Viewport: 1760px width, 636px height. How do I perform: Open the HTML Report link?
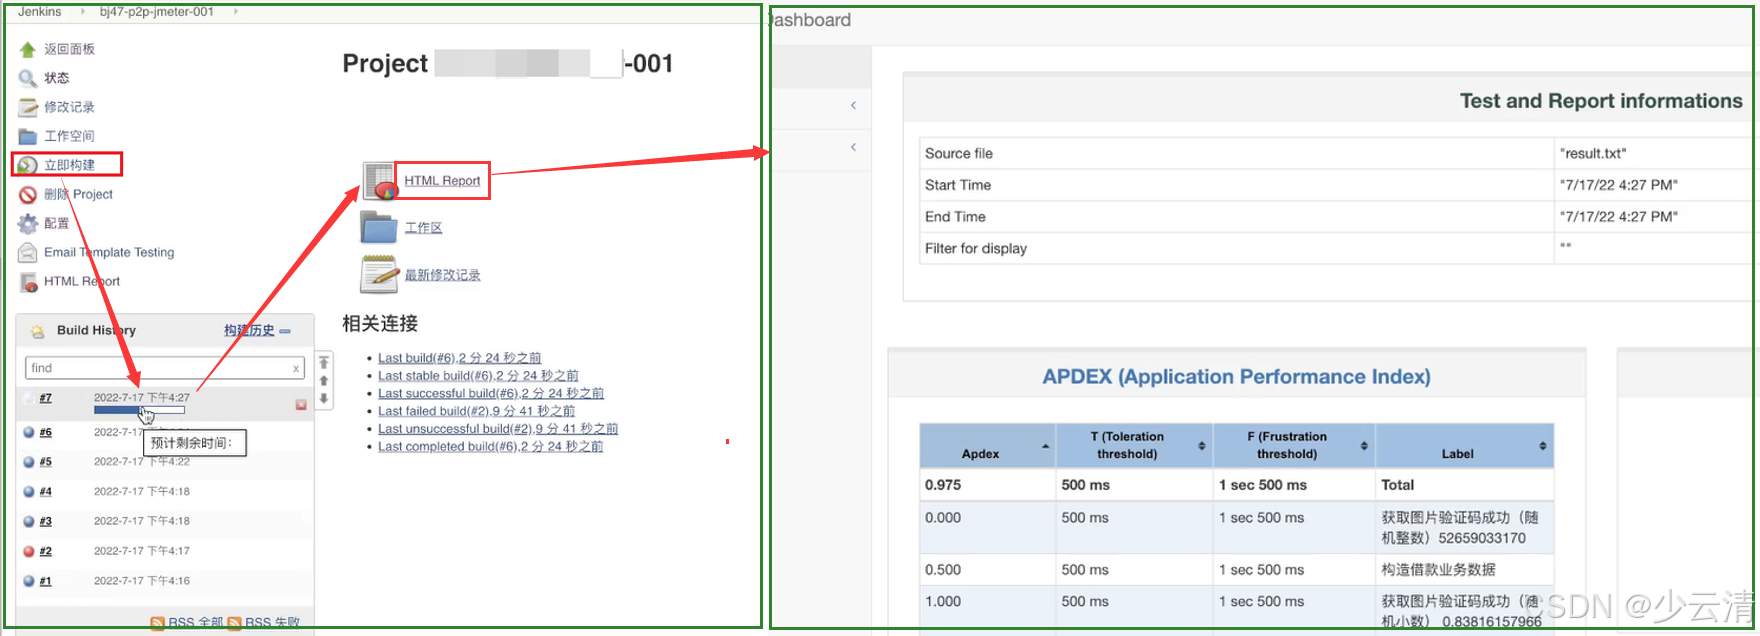click(442, 181)
